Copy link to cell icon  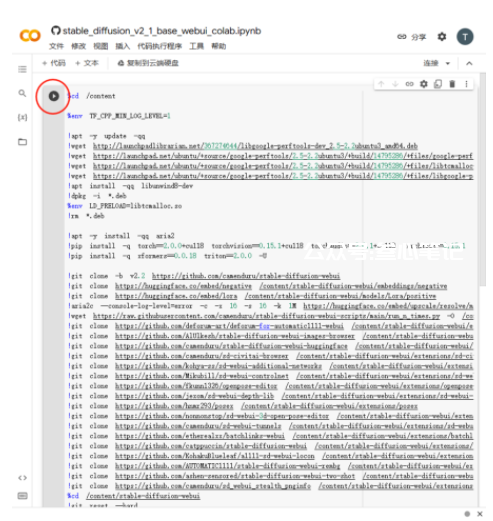409,84
